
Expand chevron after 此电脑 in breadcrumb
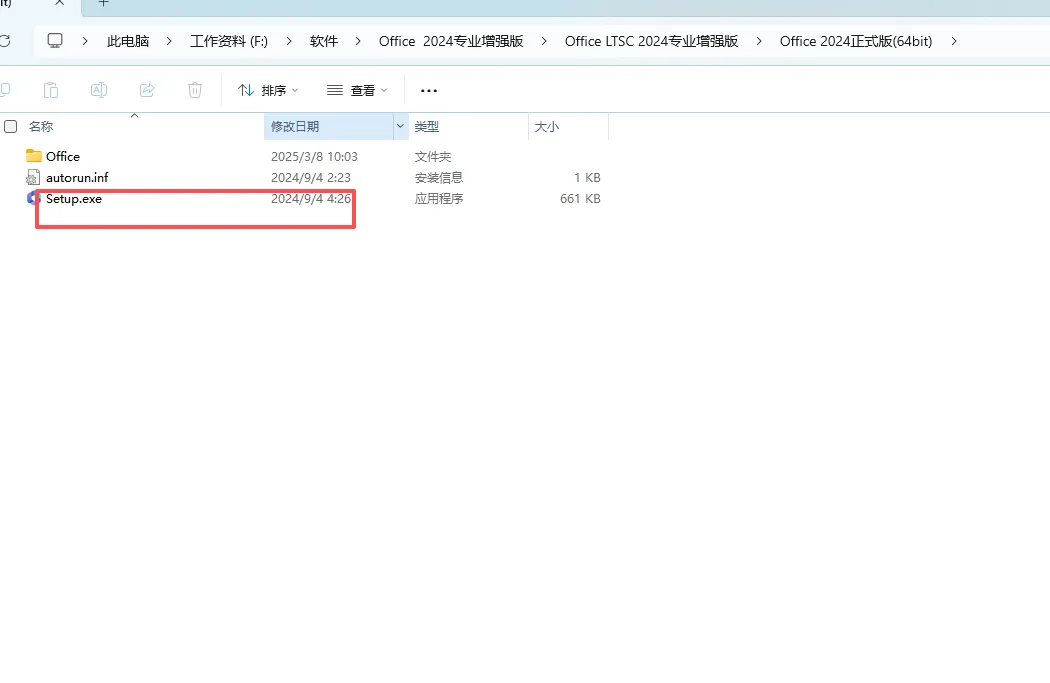[x=169, y=42]
